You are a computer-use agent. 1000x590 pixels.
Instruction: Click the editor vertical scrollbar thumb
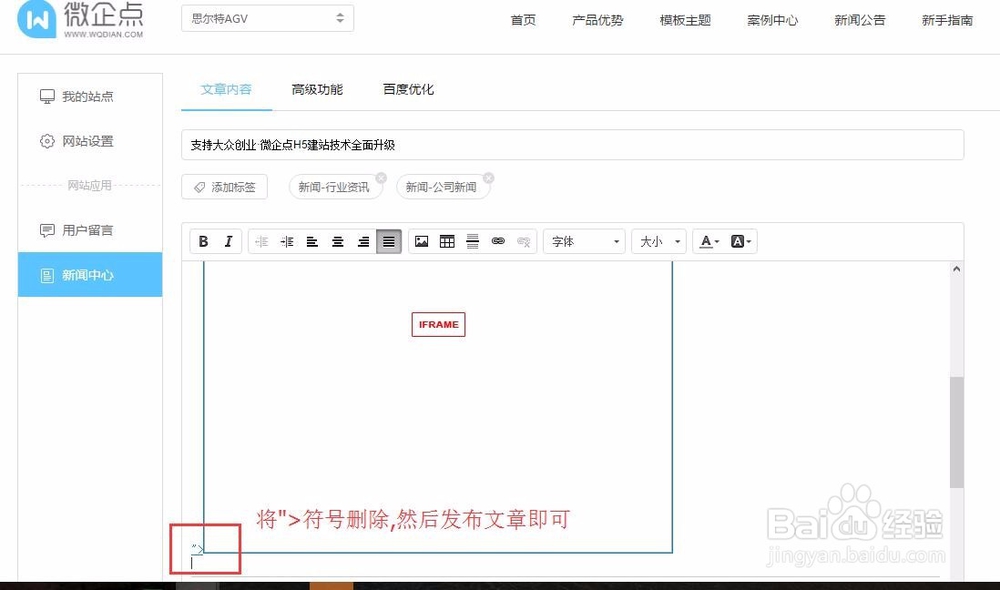pyautogui.click(x=956, y=432)
